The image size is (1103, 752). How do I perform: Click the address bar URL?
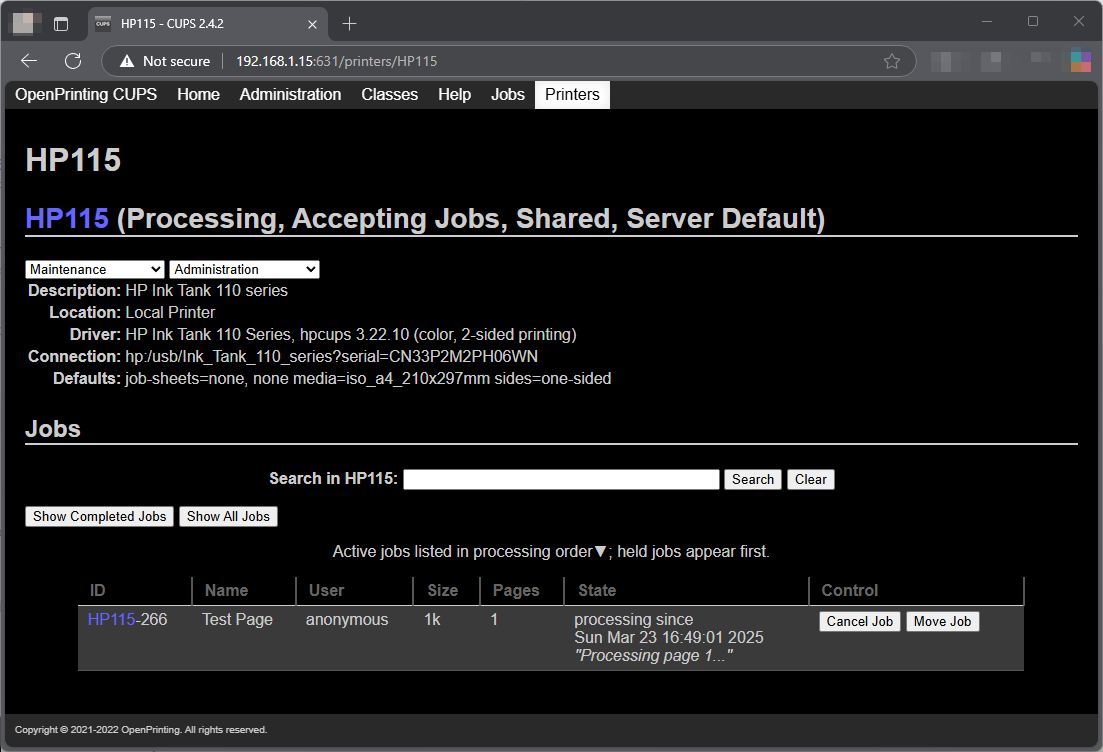tap(336, 61)
